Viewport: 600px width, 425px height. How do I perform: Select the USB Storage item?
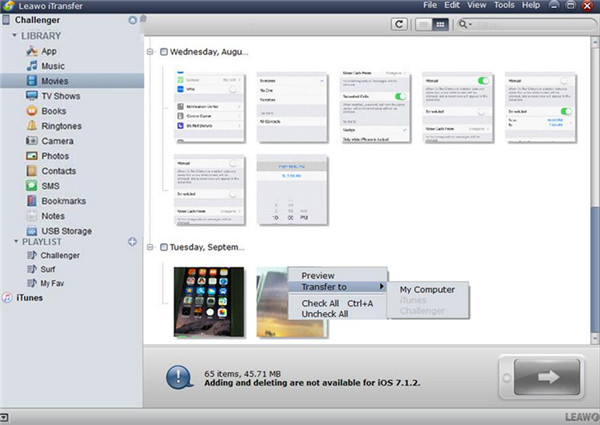[66, 231]
